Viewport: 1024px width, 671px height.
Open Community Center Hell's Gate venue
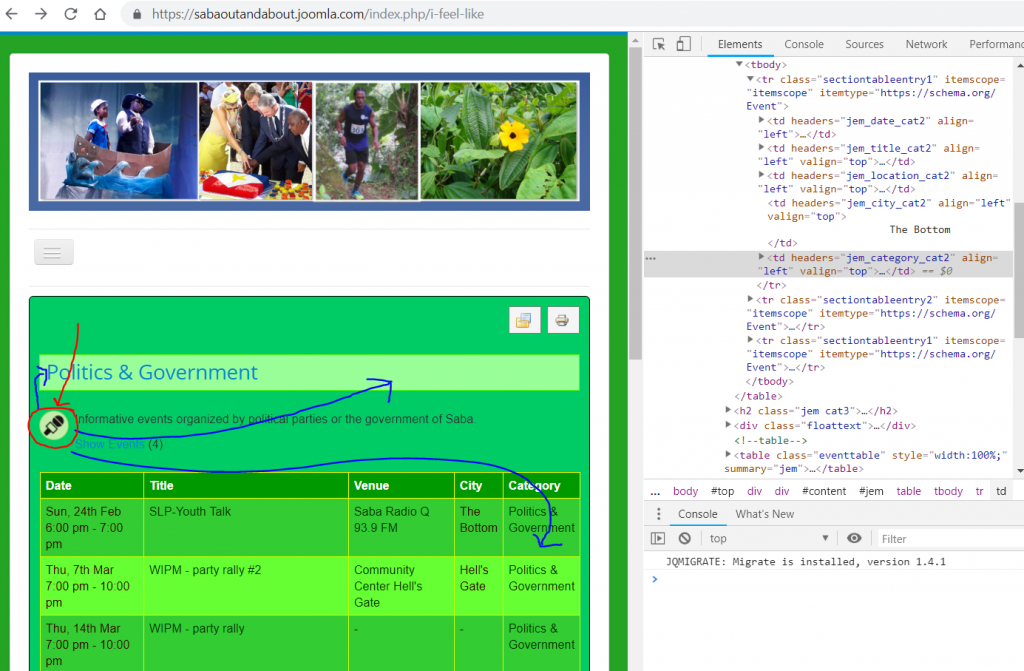click(x=388, y=586)
